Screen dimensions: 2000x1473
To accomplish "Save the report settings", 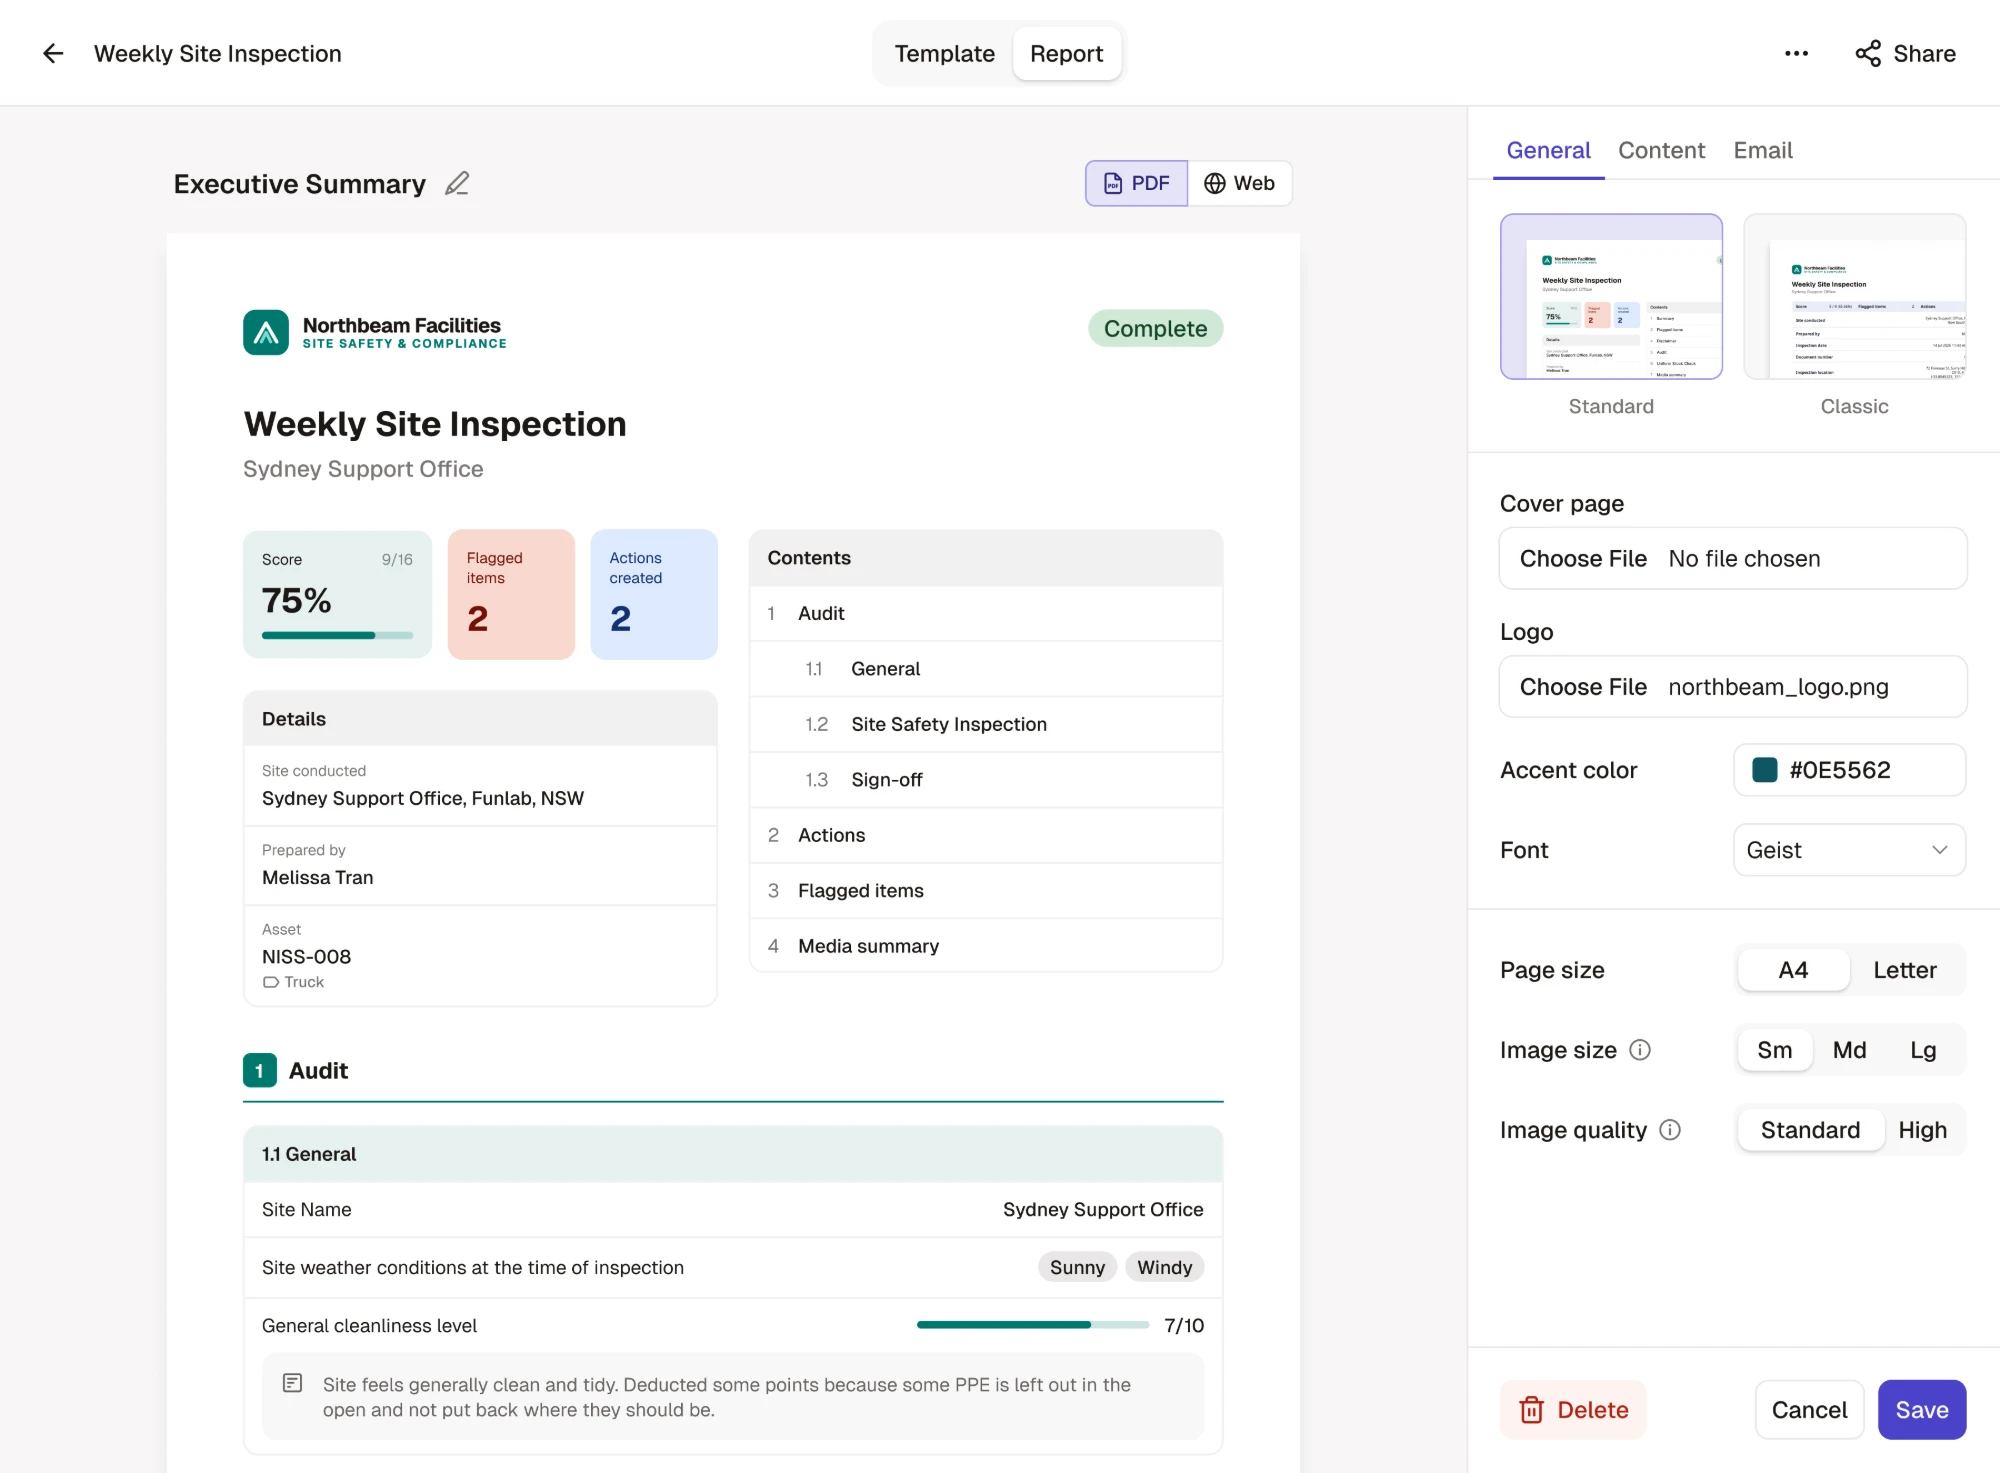I will 1921,1409.
